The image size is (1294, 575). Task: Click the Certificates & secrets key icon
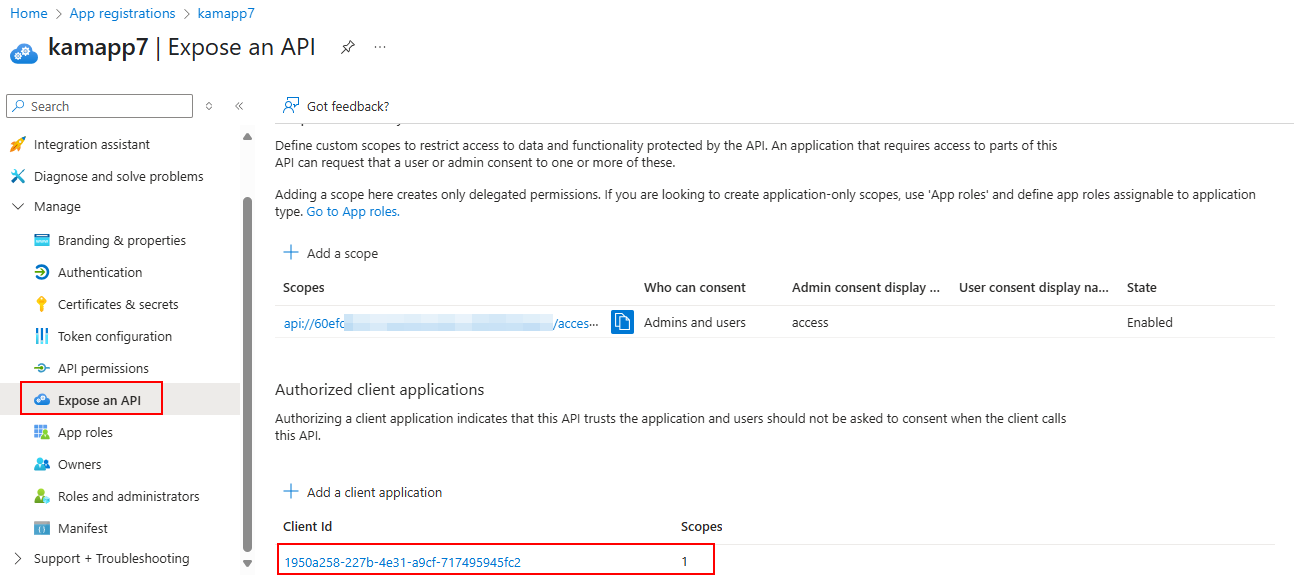(x=42, y=304)
